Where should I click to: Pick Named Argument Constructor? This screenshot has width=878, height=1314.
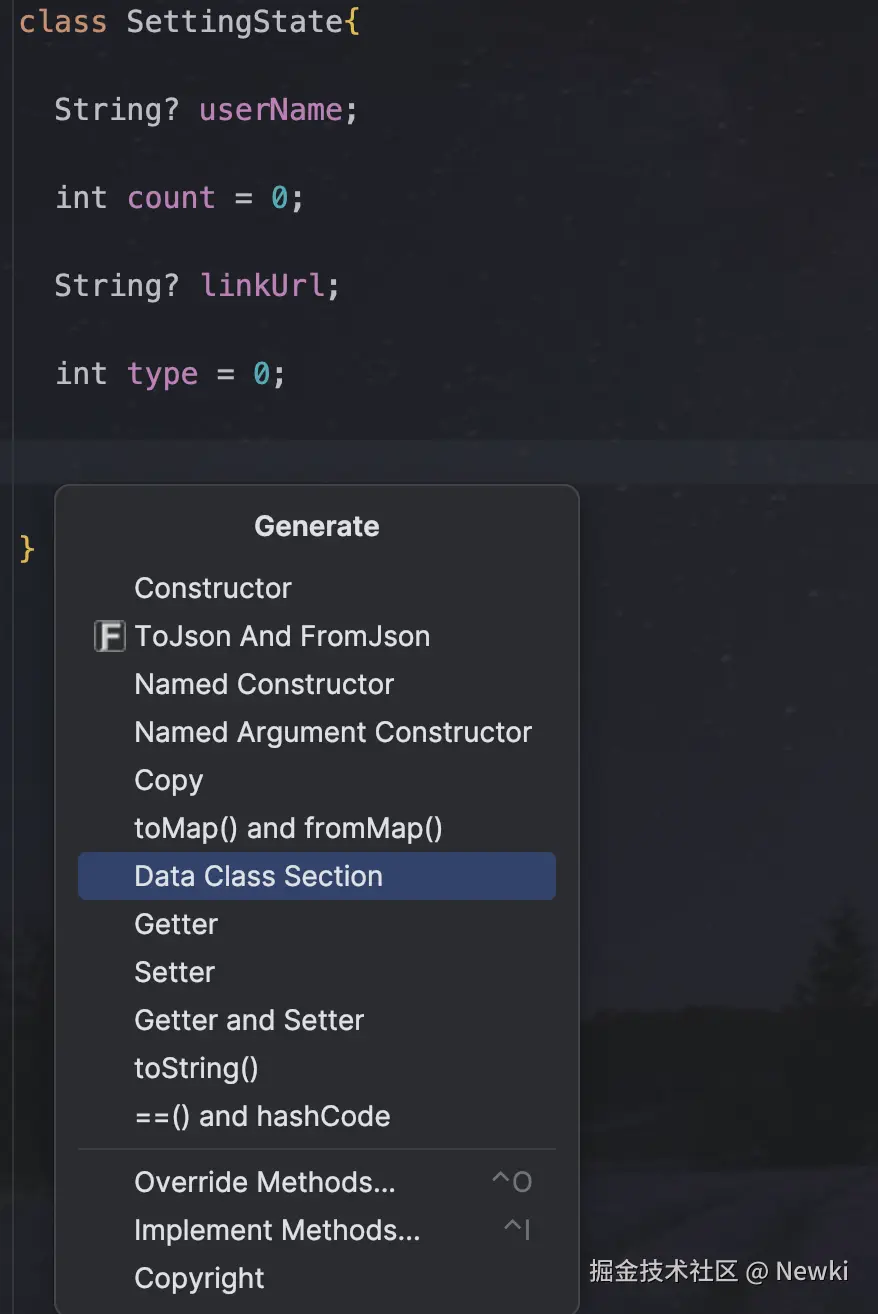pyautogui.click(x=333, y=732)
